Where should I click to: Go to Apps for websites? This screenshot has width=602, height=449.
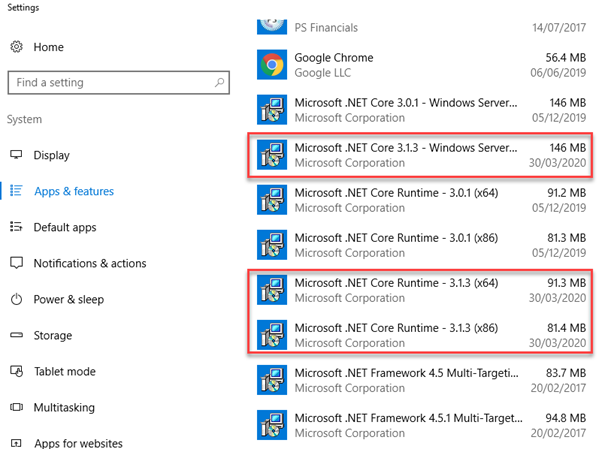coord(78,442)
